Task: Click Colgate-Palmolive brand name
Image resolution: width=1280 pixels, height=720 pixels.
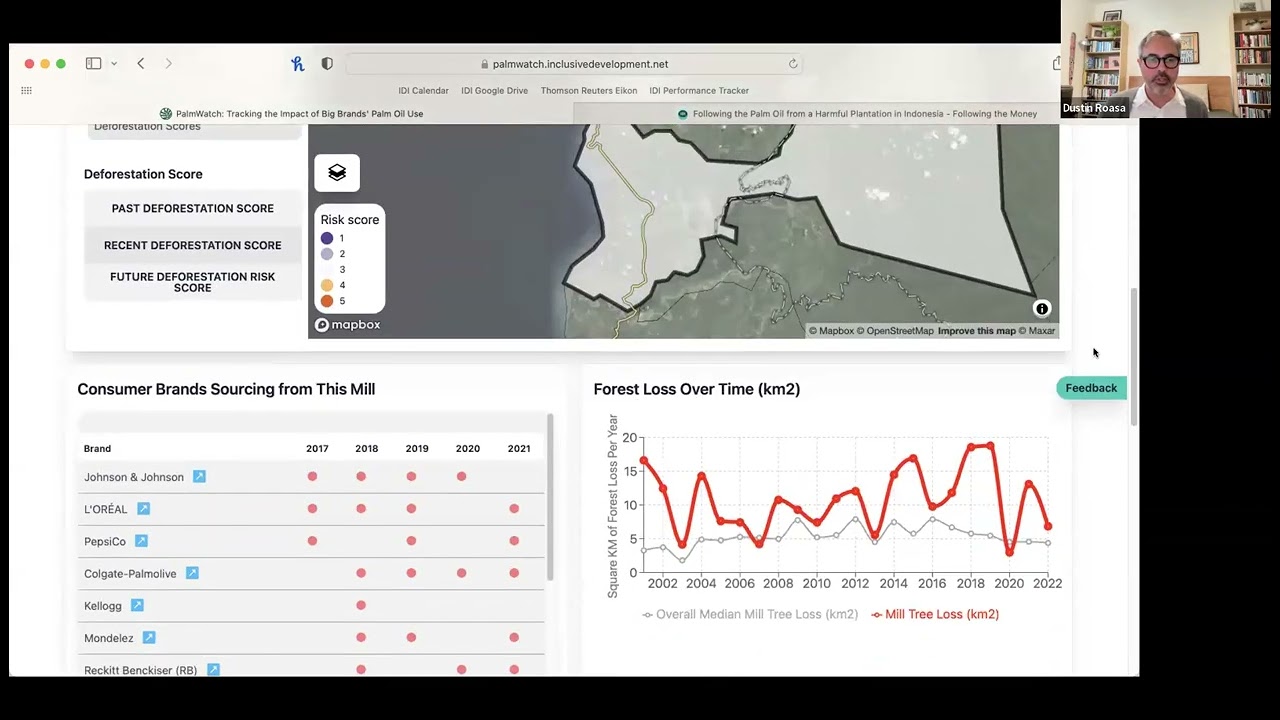Action: click(130, 574)
